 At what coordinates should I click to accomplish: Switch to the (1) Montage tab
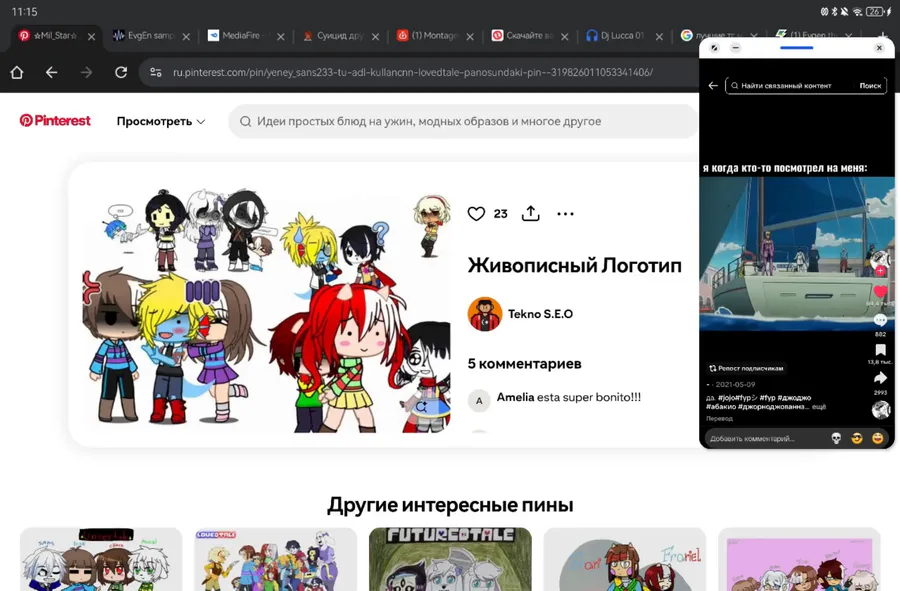[428, 36]
